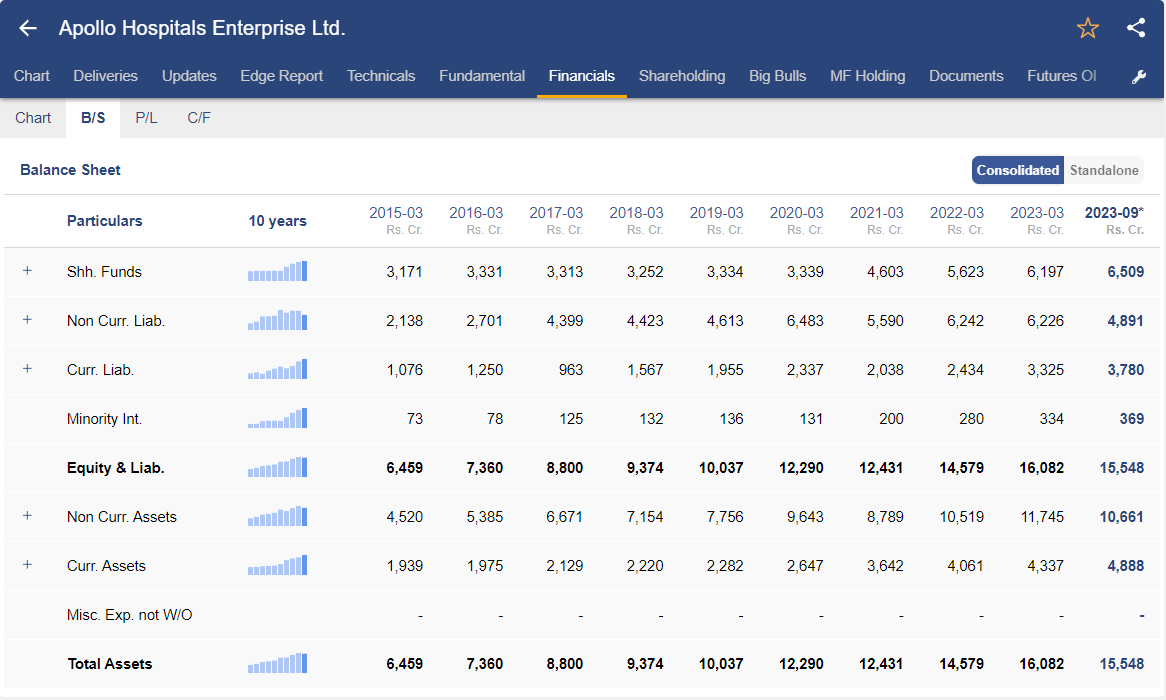The height and width of the screenshot is (700, 1166).
Task: Expand the Shh. Funds row
Action: pos(28,271)
